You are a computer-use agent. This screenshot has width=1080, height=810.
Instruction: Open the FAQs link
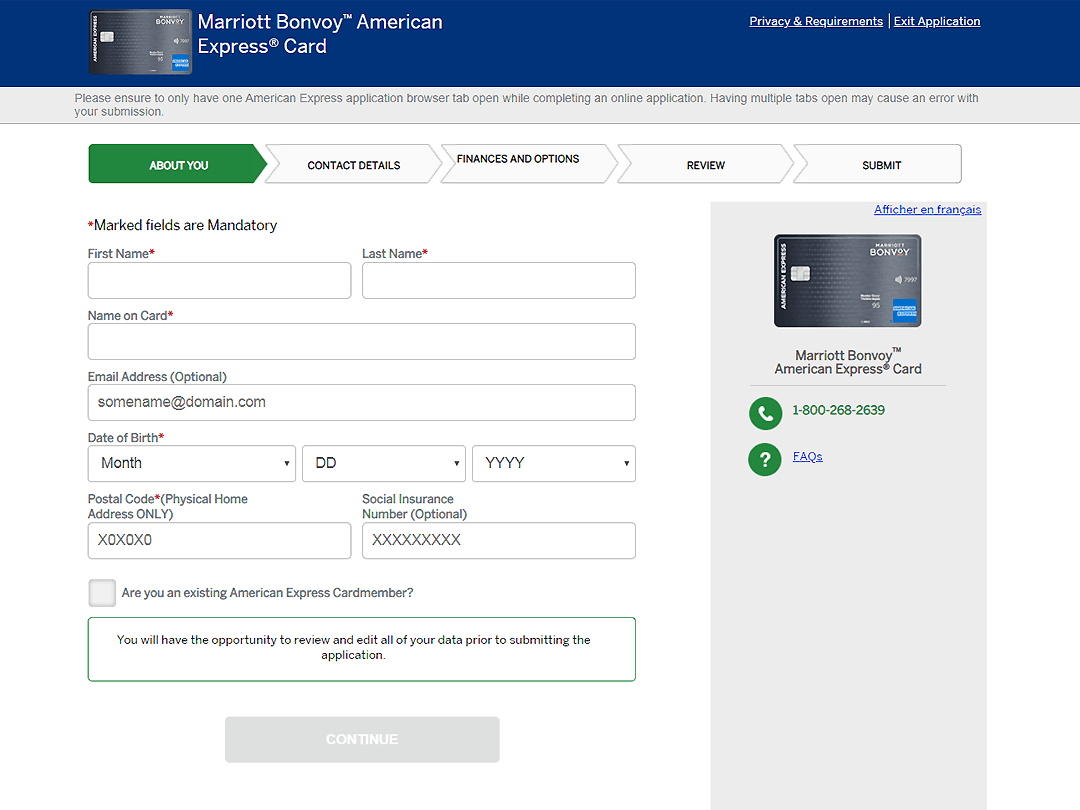tap(807, 457)
